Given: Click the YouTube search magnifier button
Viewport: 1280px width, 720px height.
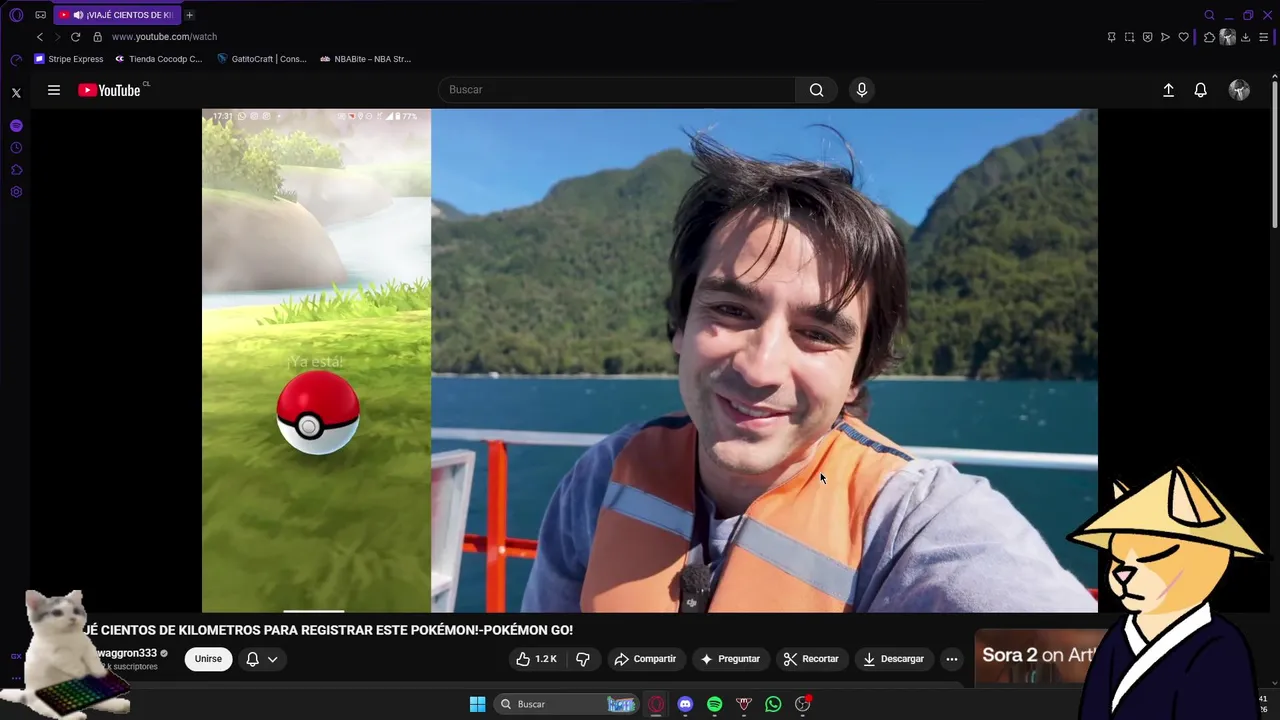Looking at the screenshot, I should point(817,90).
